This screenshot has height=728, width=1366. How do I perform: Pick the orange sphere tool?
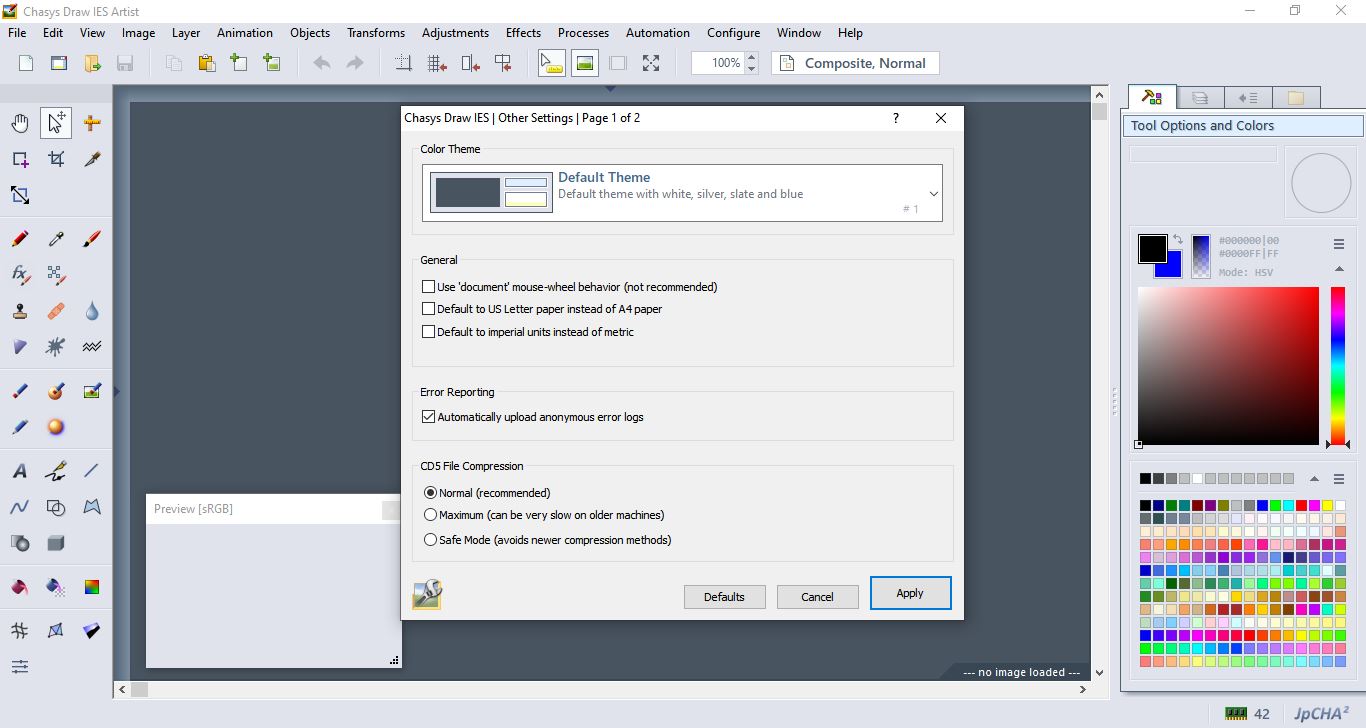click(56, 427)
